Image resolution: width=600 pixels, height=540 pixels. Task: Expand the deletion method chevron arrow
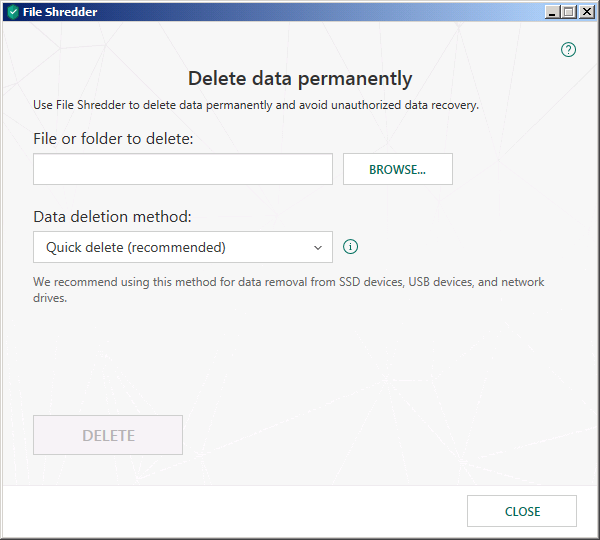point(318,247)
